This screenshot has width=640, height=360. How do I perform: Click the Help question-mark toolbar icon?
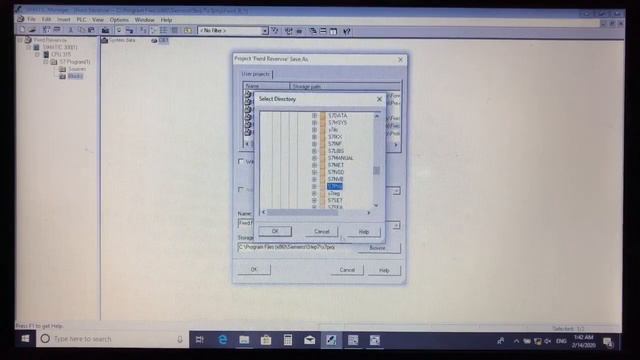coord(347,31)
